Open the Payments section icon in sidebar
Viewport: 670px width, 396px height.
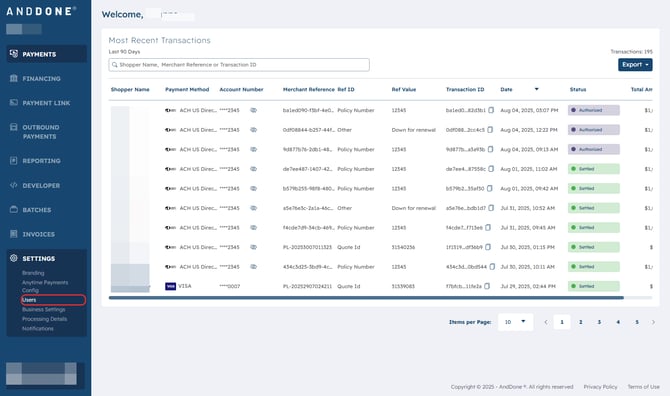pos(14,54)
